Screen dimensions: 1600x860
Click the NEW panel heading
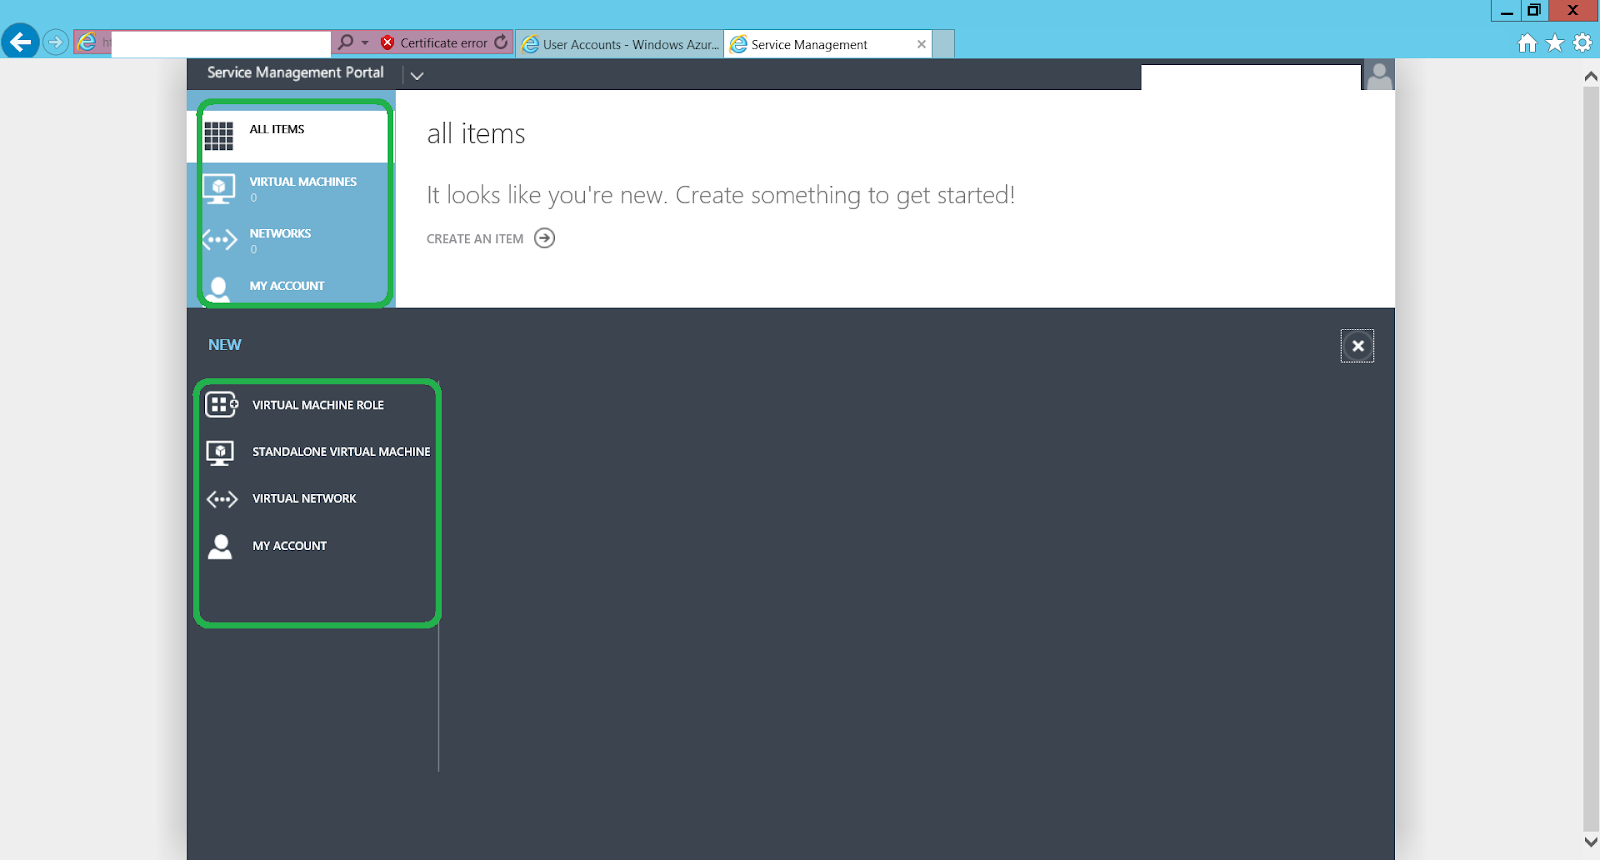pos(225,344)
